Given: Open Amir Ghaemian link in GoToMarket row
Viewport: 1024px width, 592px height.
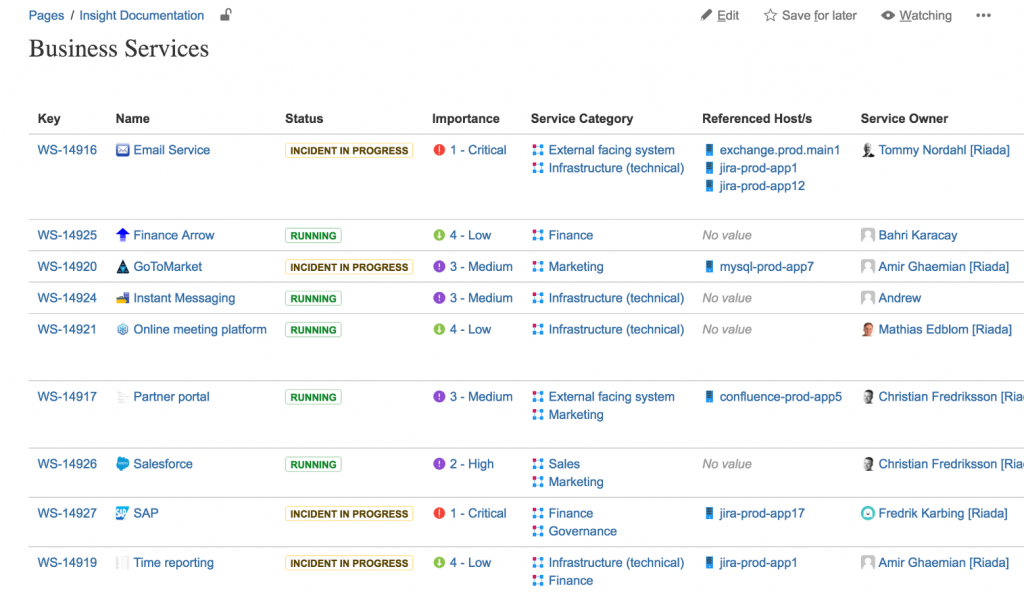Looking at the screenshot, I should (x=944, y=267).
